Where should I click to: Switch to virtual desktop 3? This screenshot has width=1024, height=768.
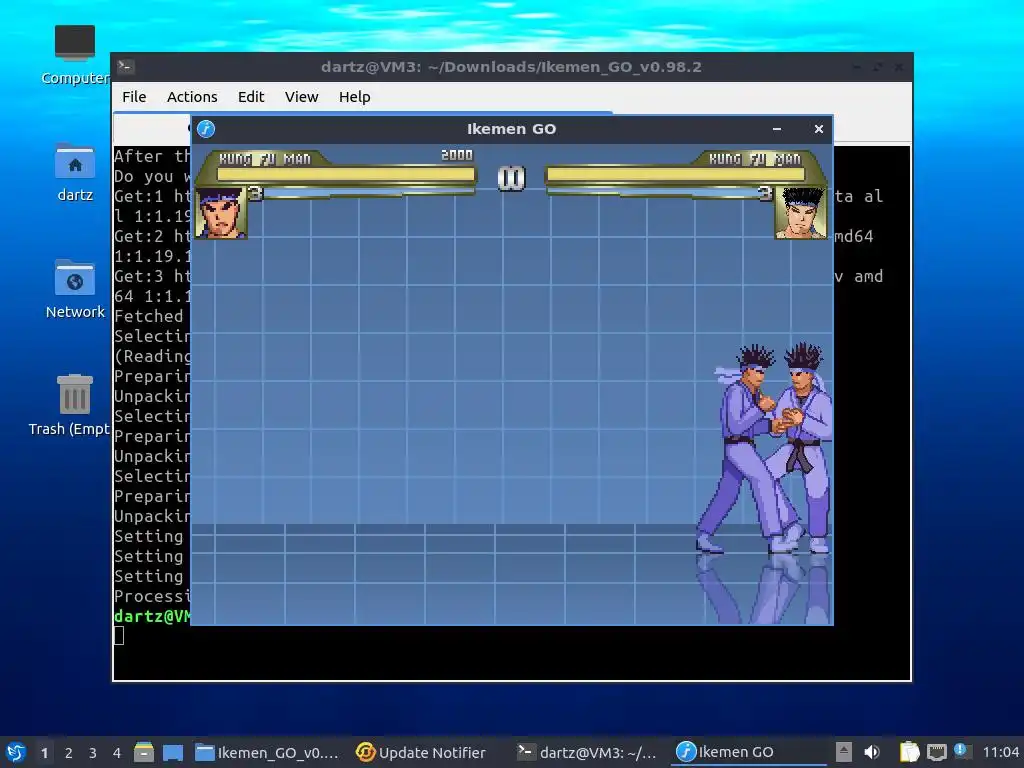[x=93, y=753]
